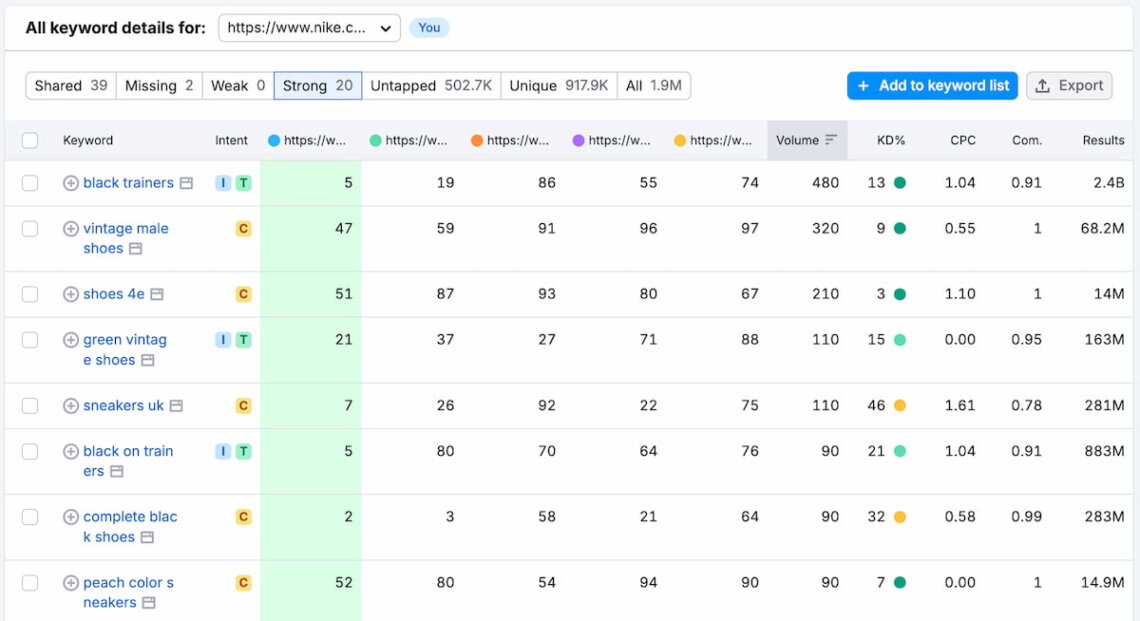Open SERP icon for complete black shoes
The width and height of the screenshot is (1140, 621).
[147, 537]
